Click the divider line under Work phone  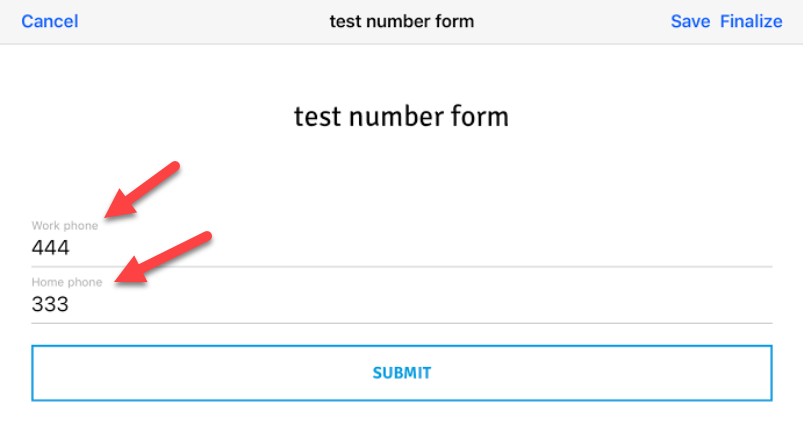click(400, 266)
